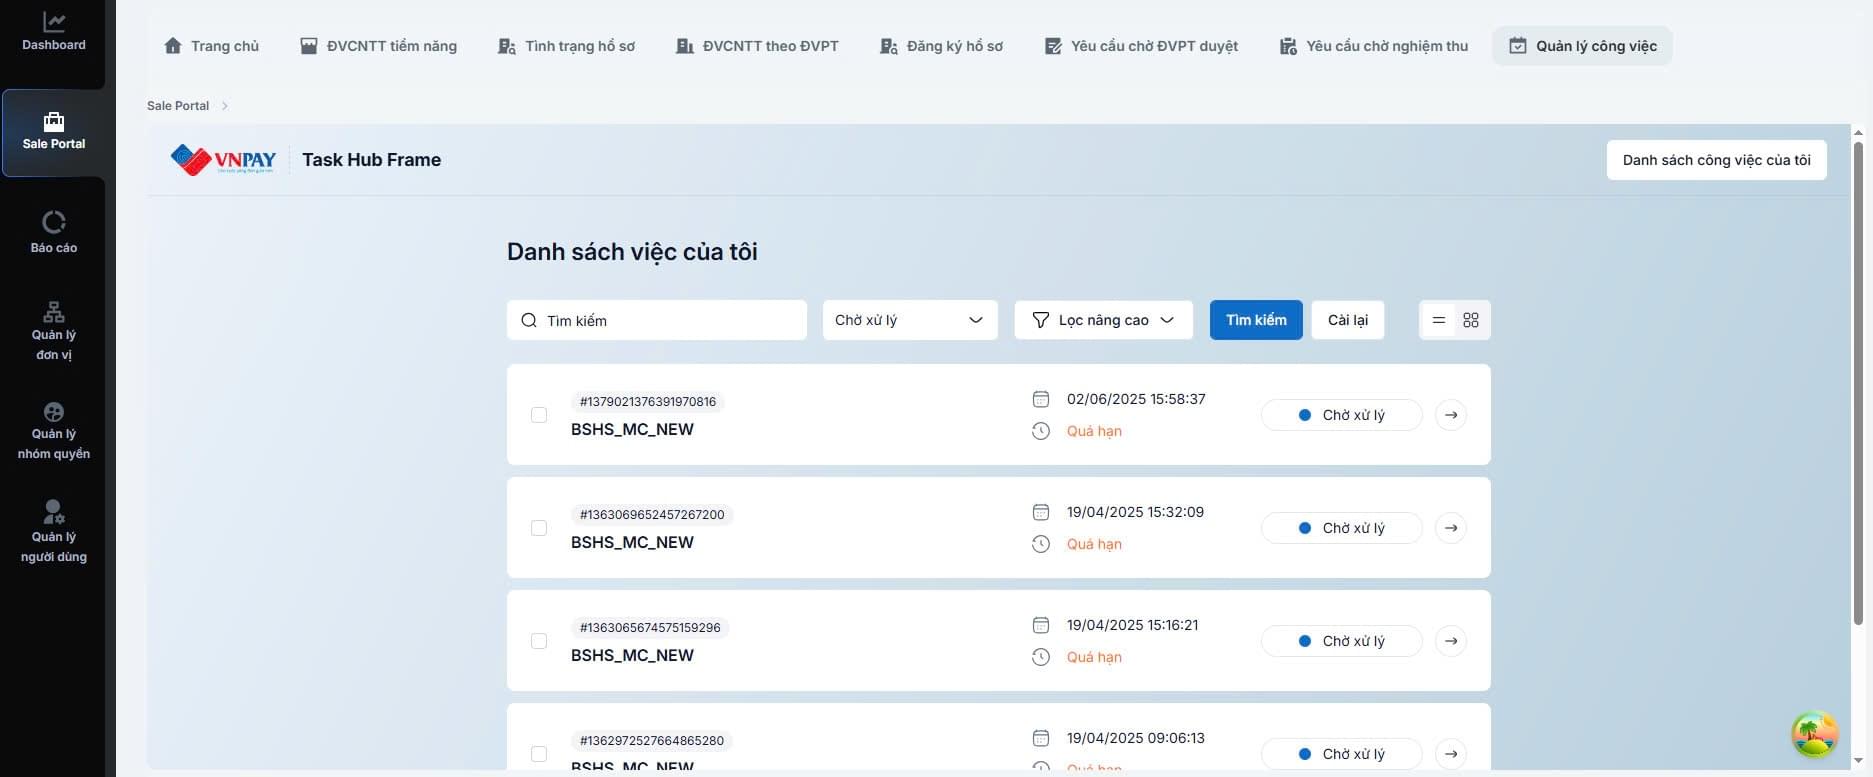Tick checkbox for task #1363065674575159296
Viewport: 1873px width, 777px height.
point(539,641)
